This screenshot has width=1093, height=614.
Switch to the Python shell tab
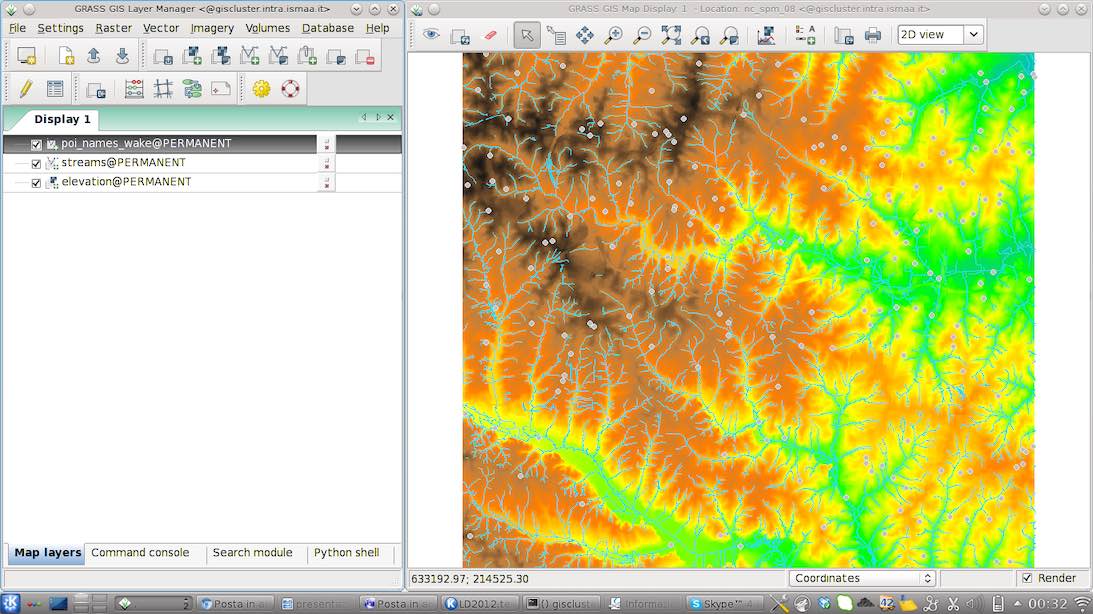point(347,553)
